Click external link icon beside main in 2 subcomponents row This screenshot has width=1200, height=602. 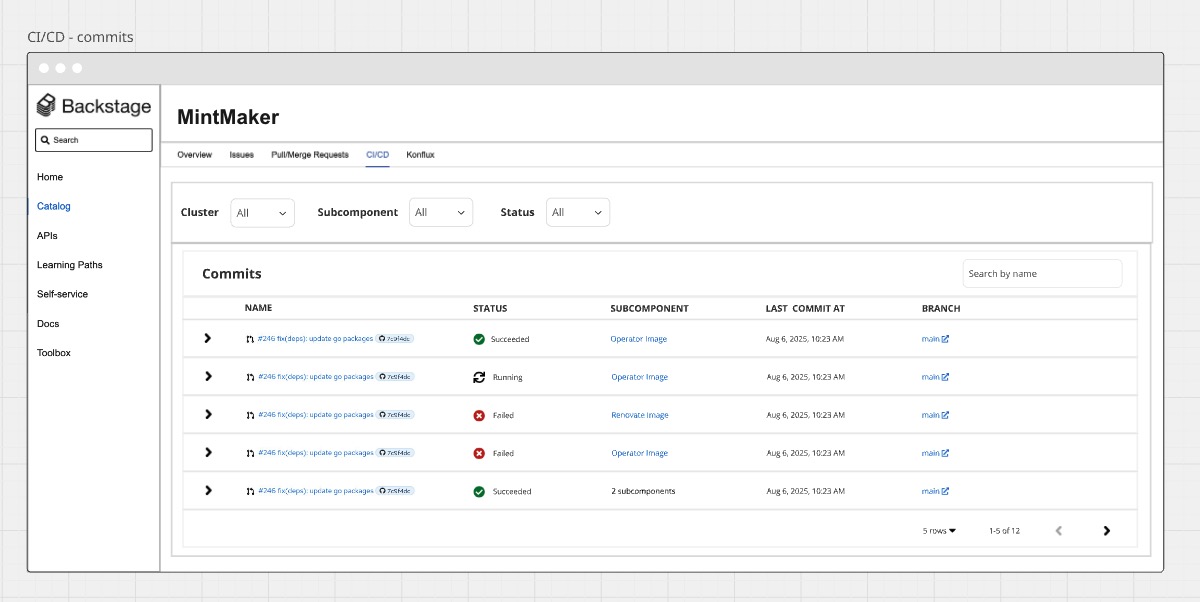(945, 491)
